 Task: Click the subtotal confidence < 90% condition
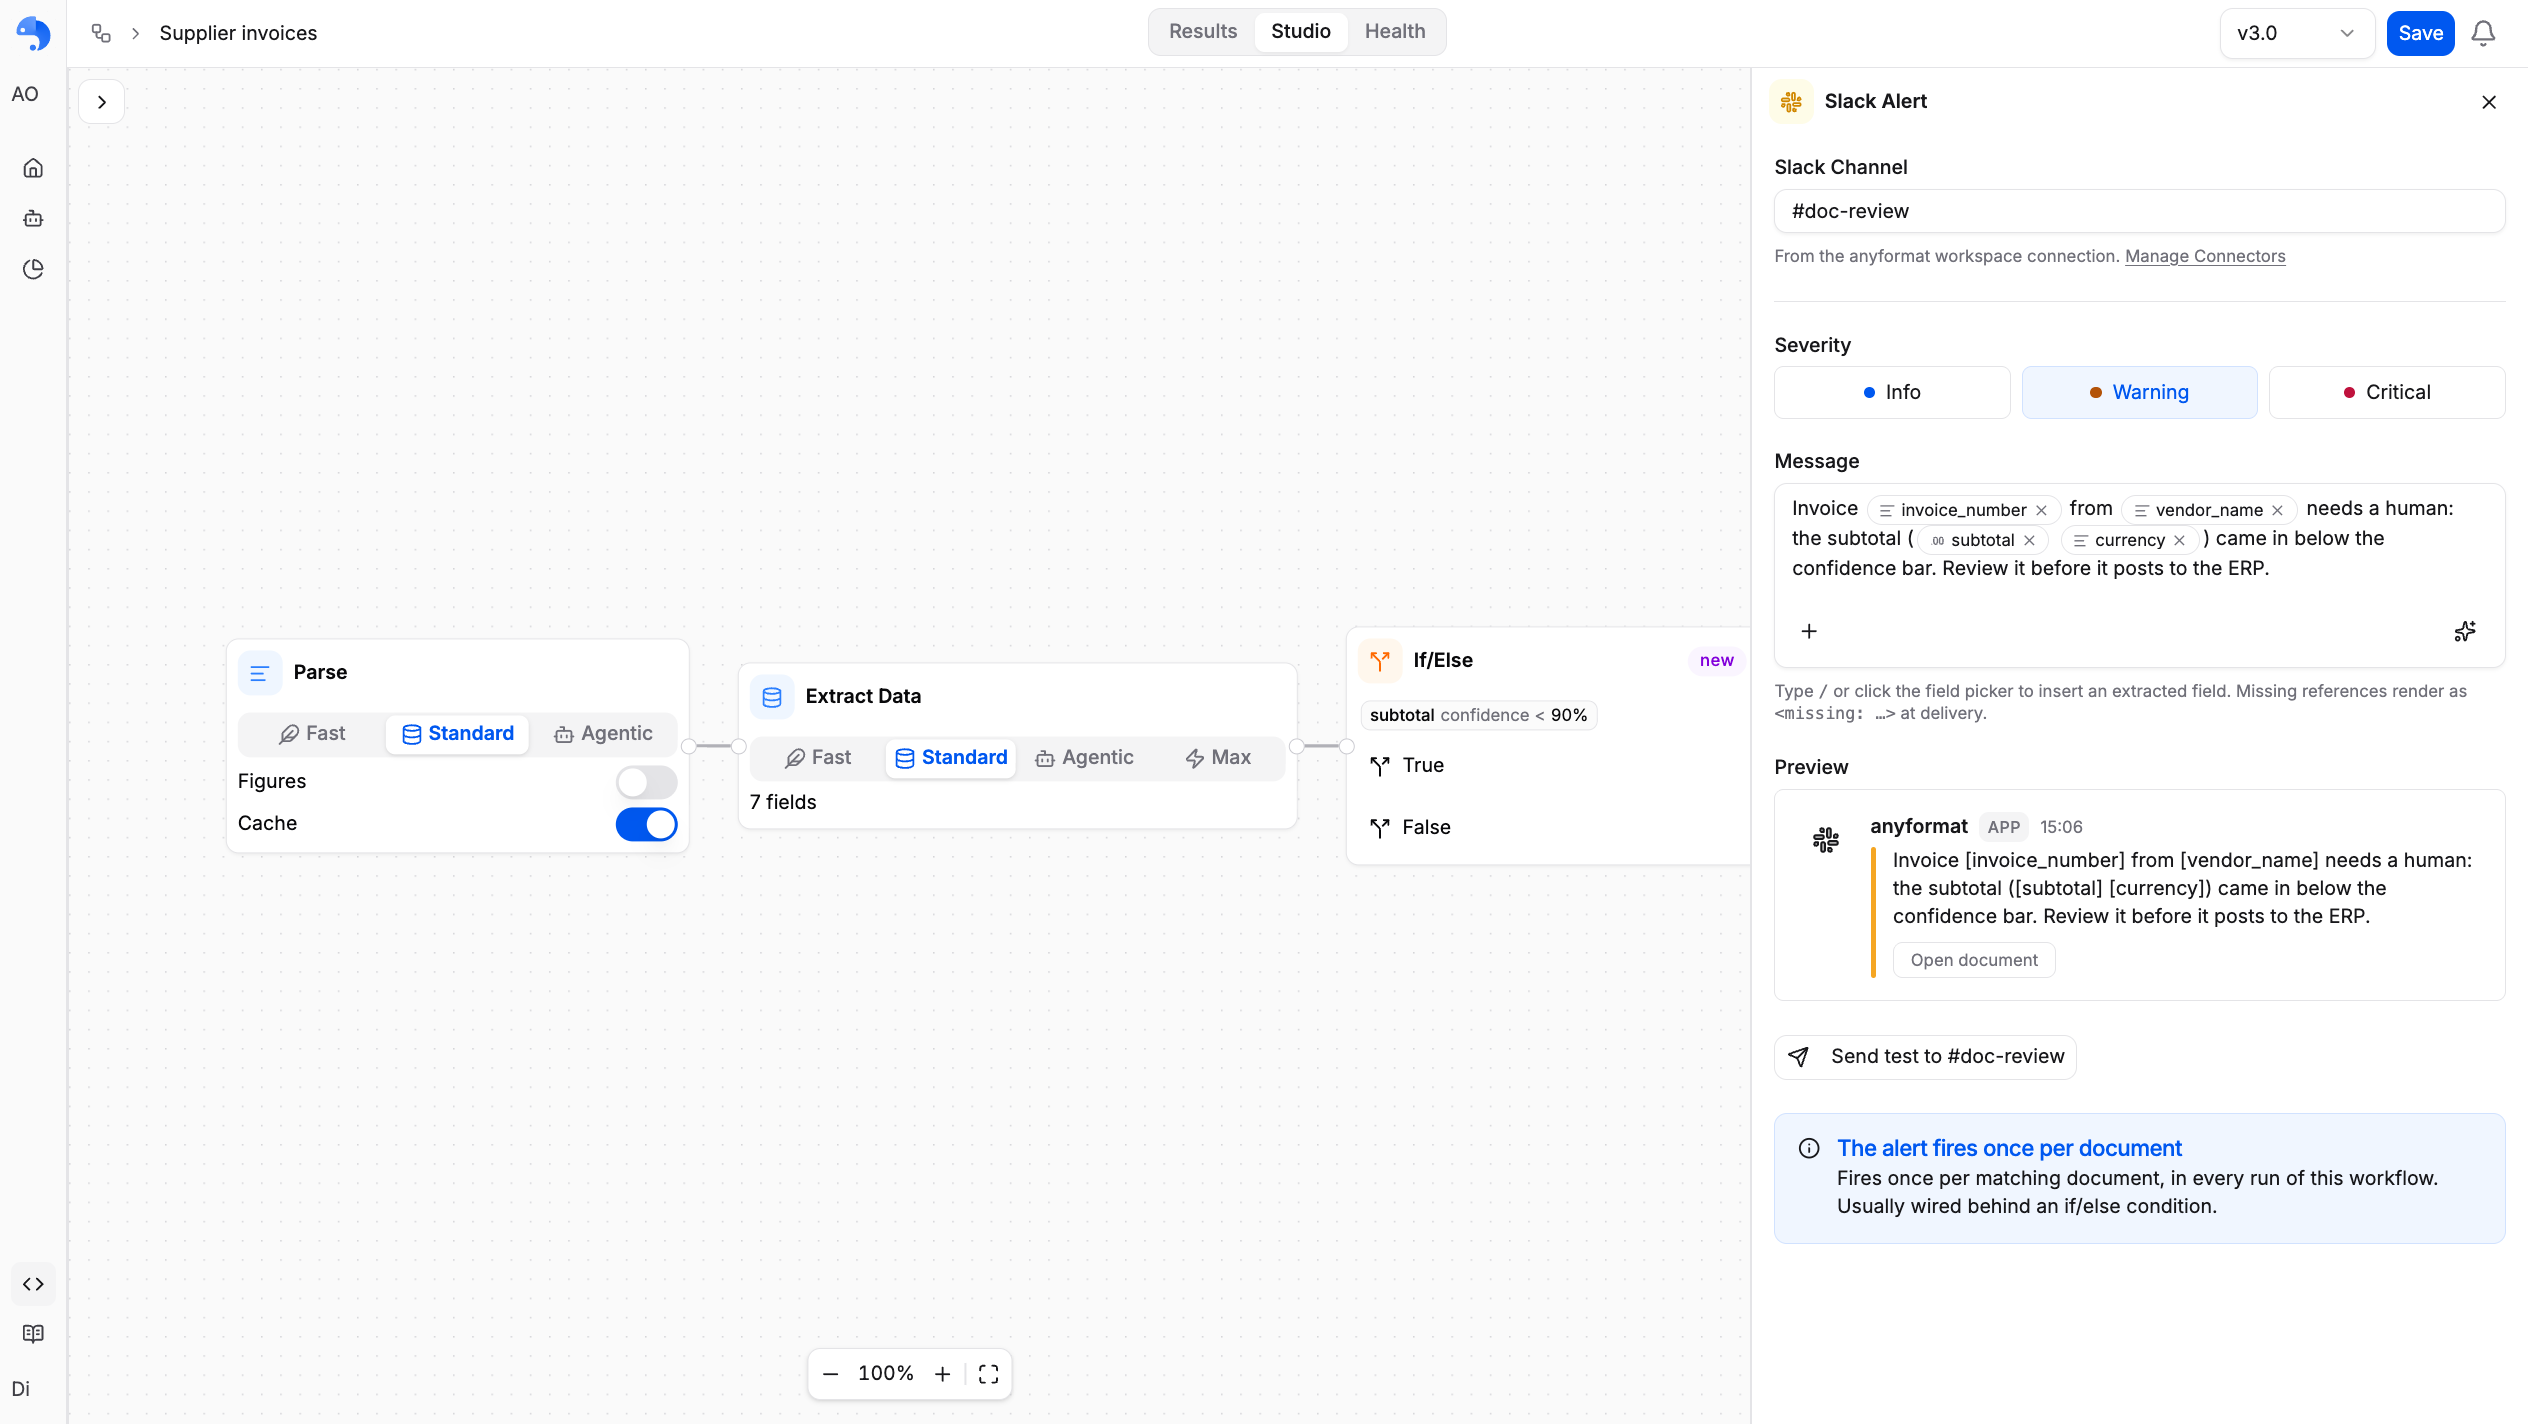pyautogui.click(x=1478, y=715)
